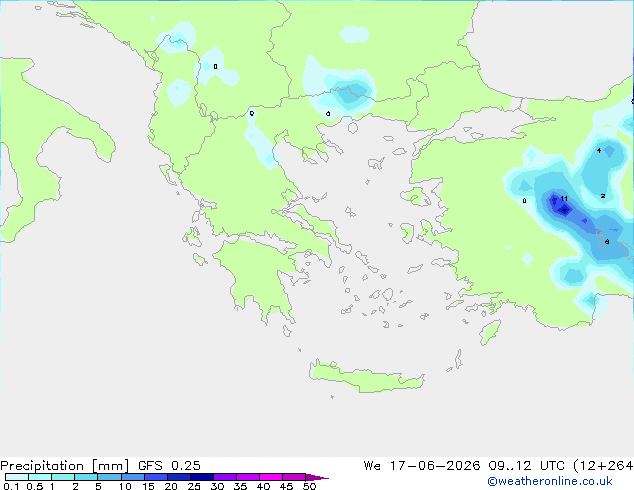Screen dimensions: 634x490
Task: Click the dark blue precipitation maximum beside "11"
Action: (564, 209)
